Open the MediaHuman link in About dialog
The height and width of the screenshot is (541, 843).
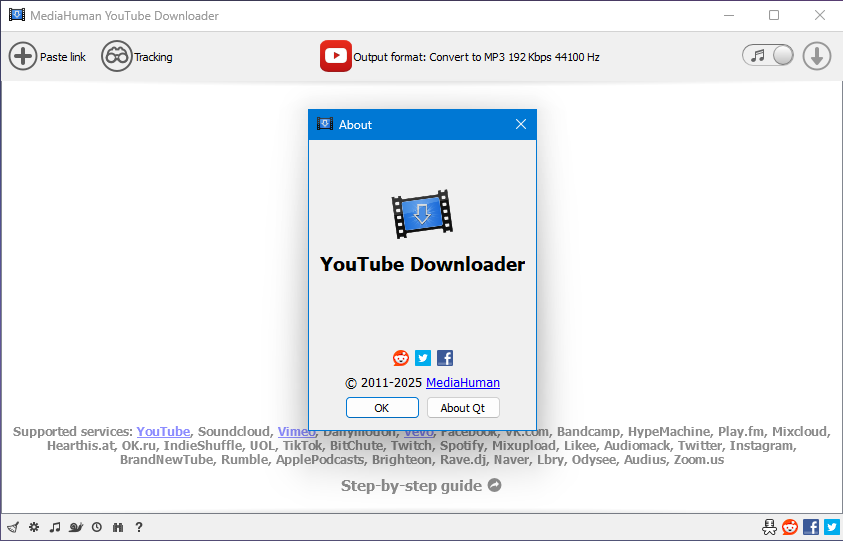[x=463, y=382]
